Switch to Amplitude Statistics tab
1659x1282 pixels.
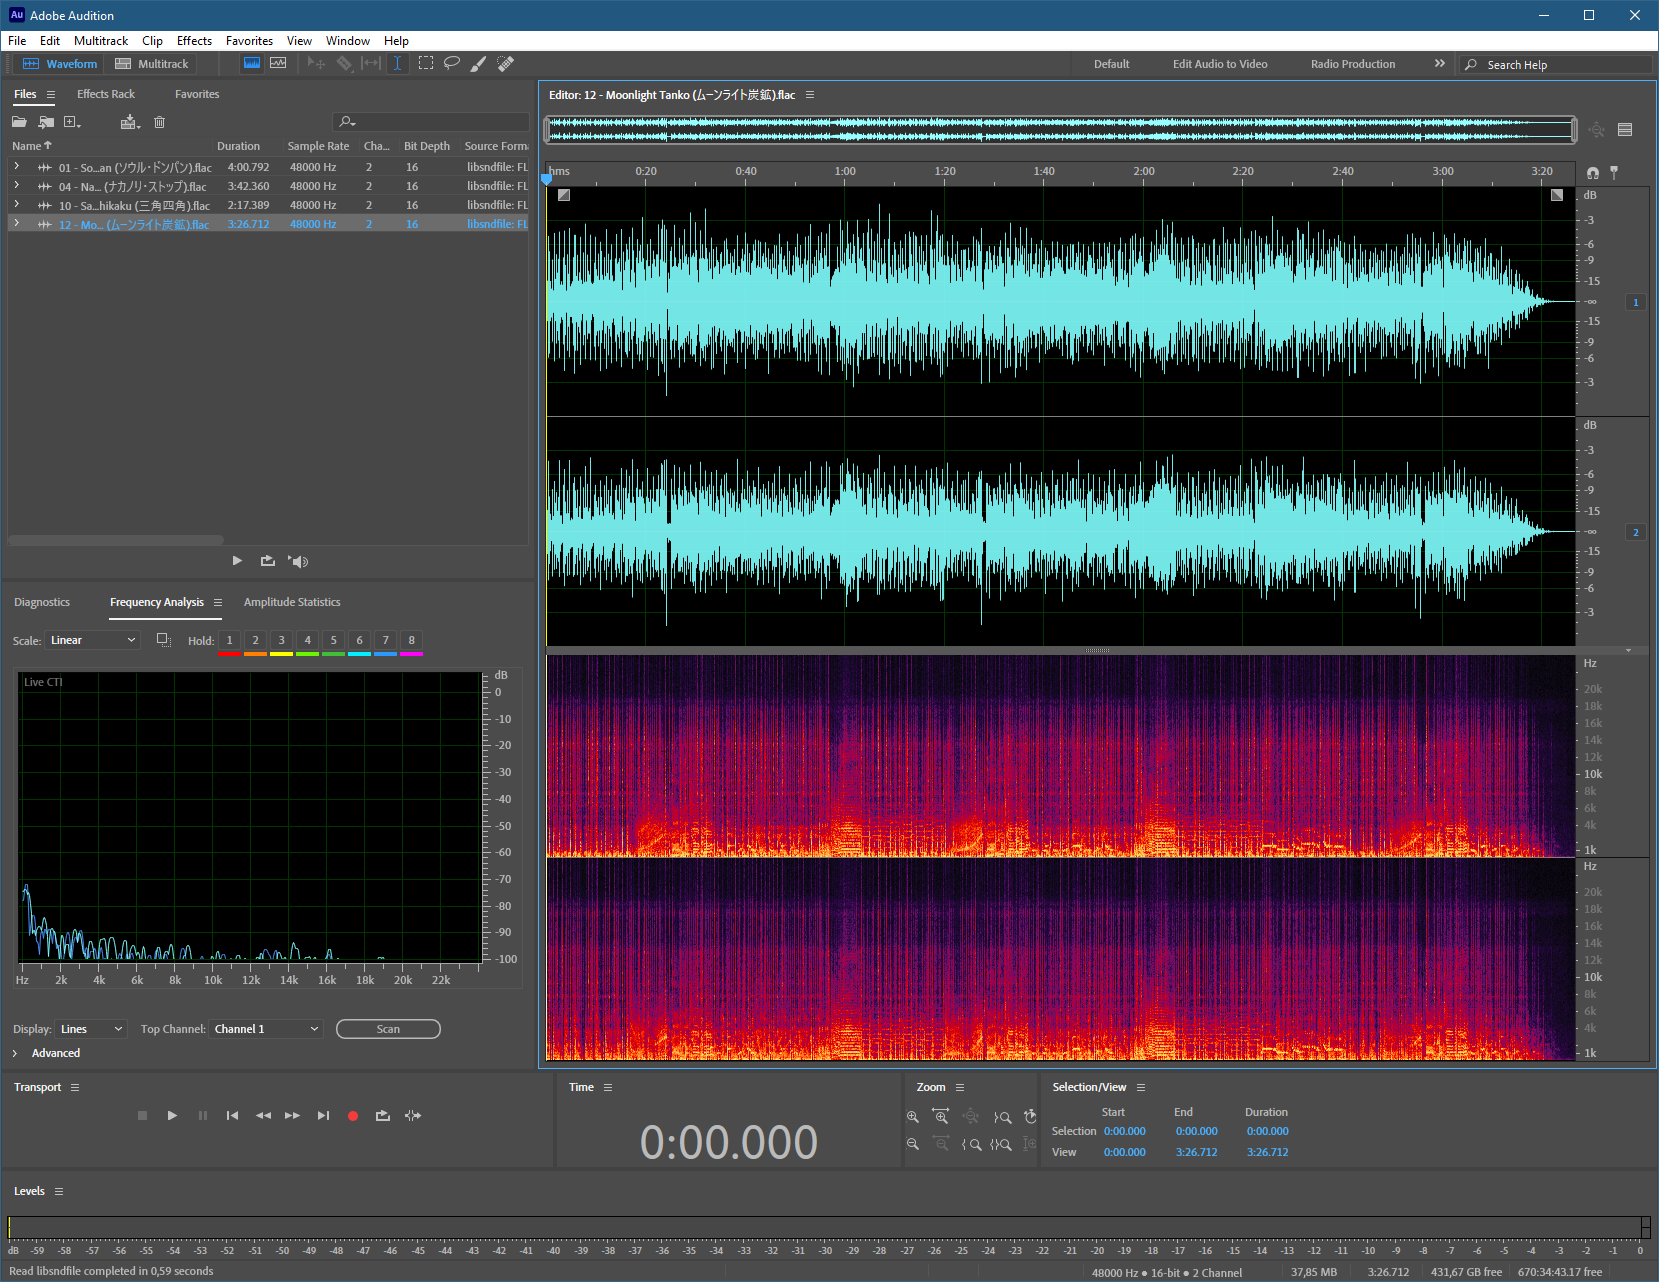click(x=292, y=602)
